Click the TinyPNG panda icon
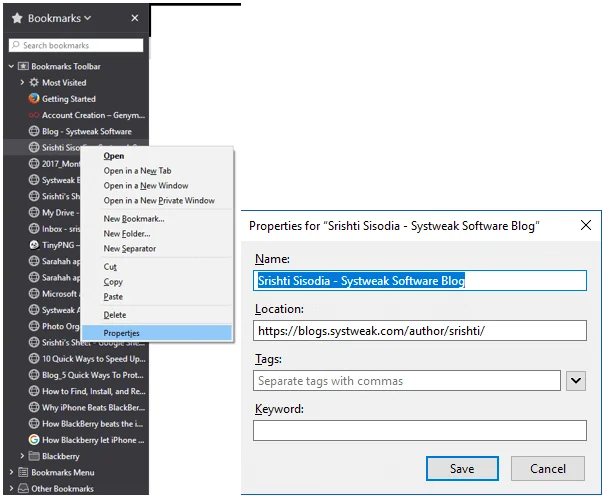603x496 pixels. (33, 245)
